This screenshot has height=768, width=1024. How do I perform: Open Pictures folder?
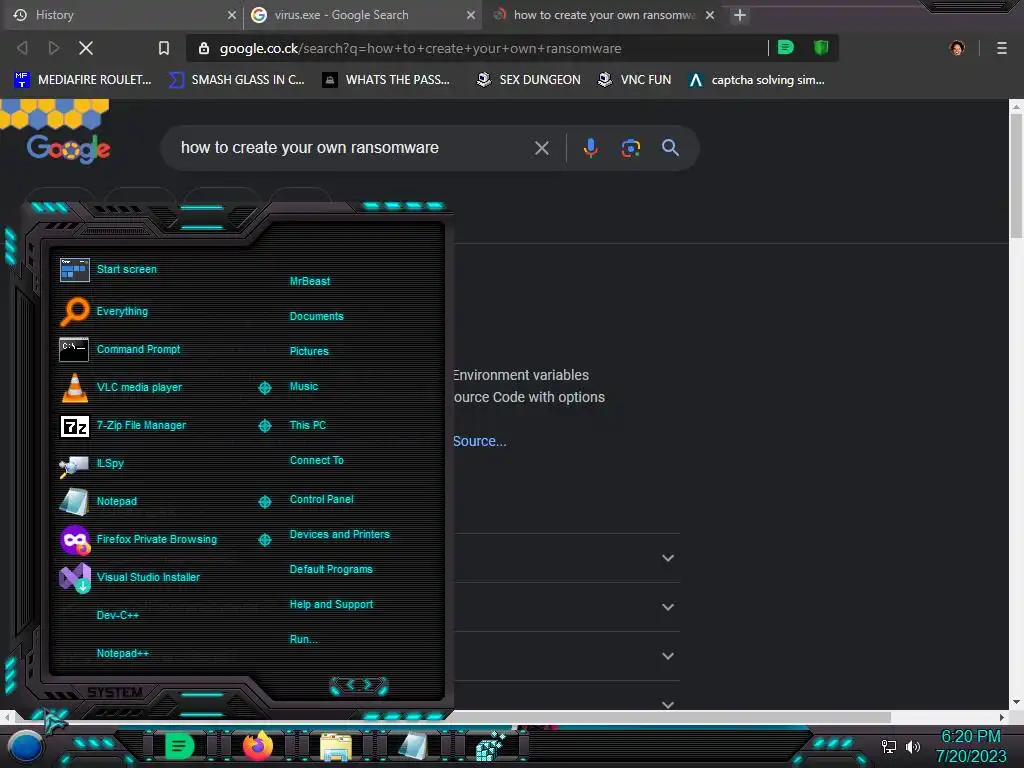(x=309, y=351)
